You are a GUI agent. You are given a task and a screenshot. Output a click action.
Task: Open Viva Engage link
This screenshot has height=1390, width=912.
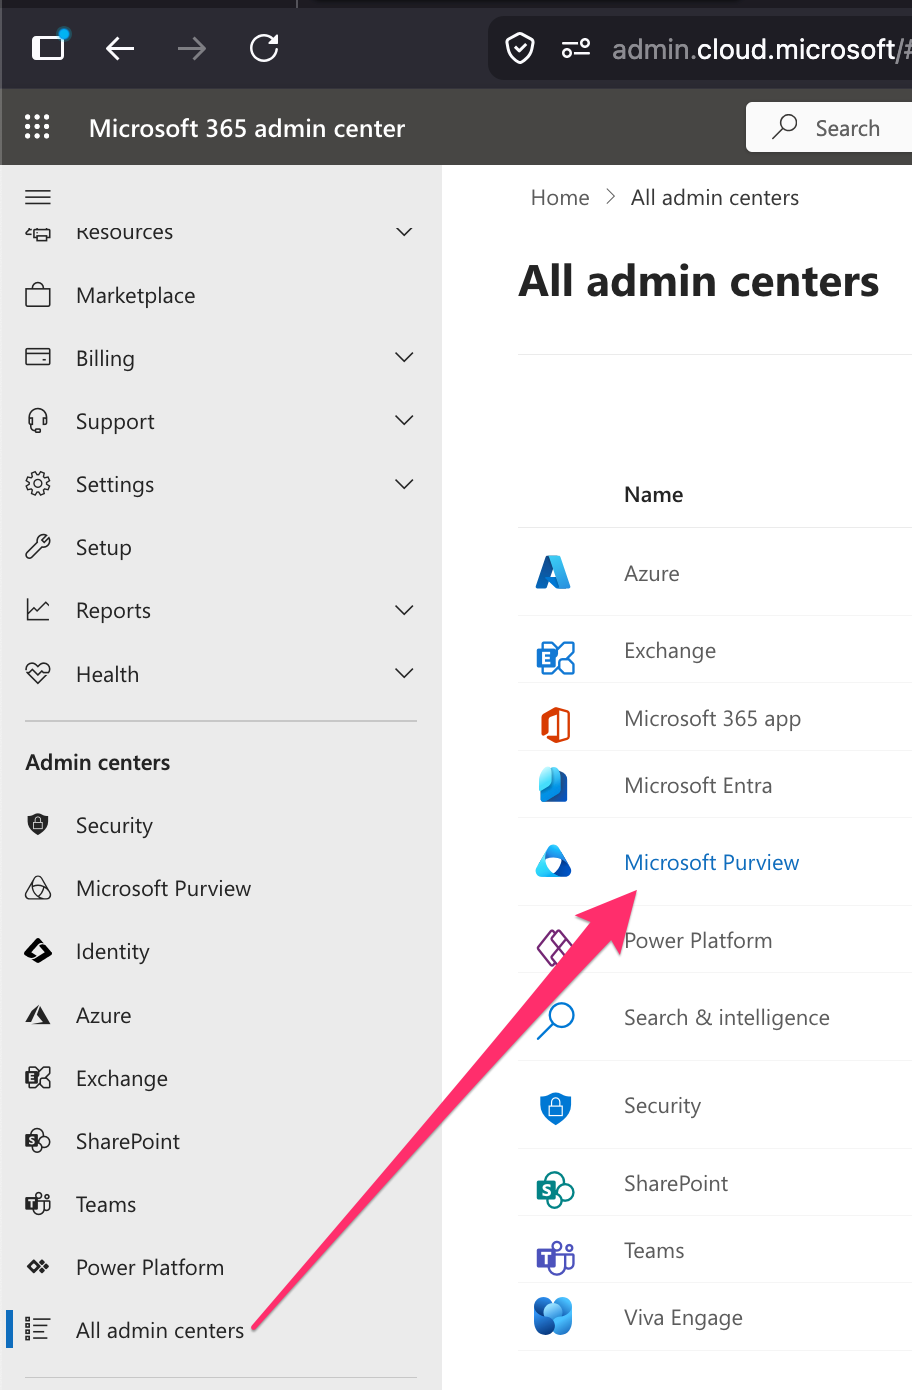pos(683,1317)
